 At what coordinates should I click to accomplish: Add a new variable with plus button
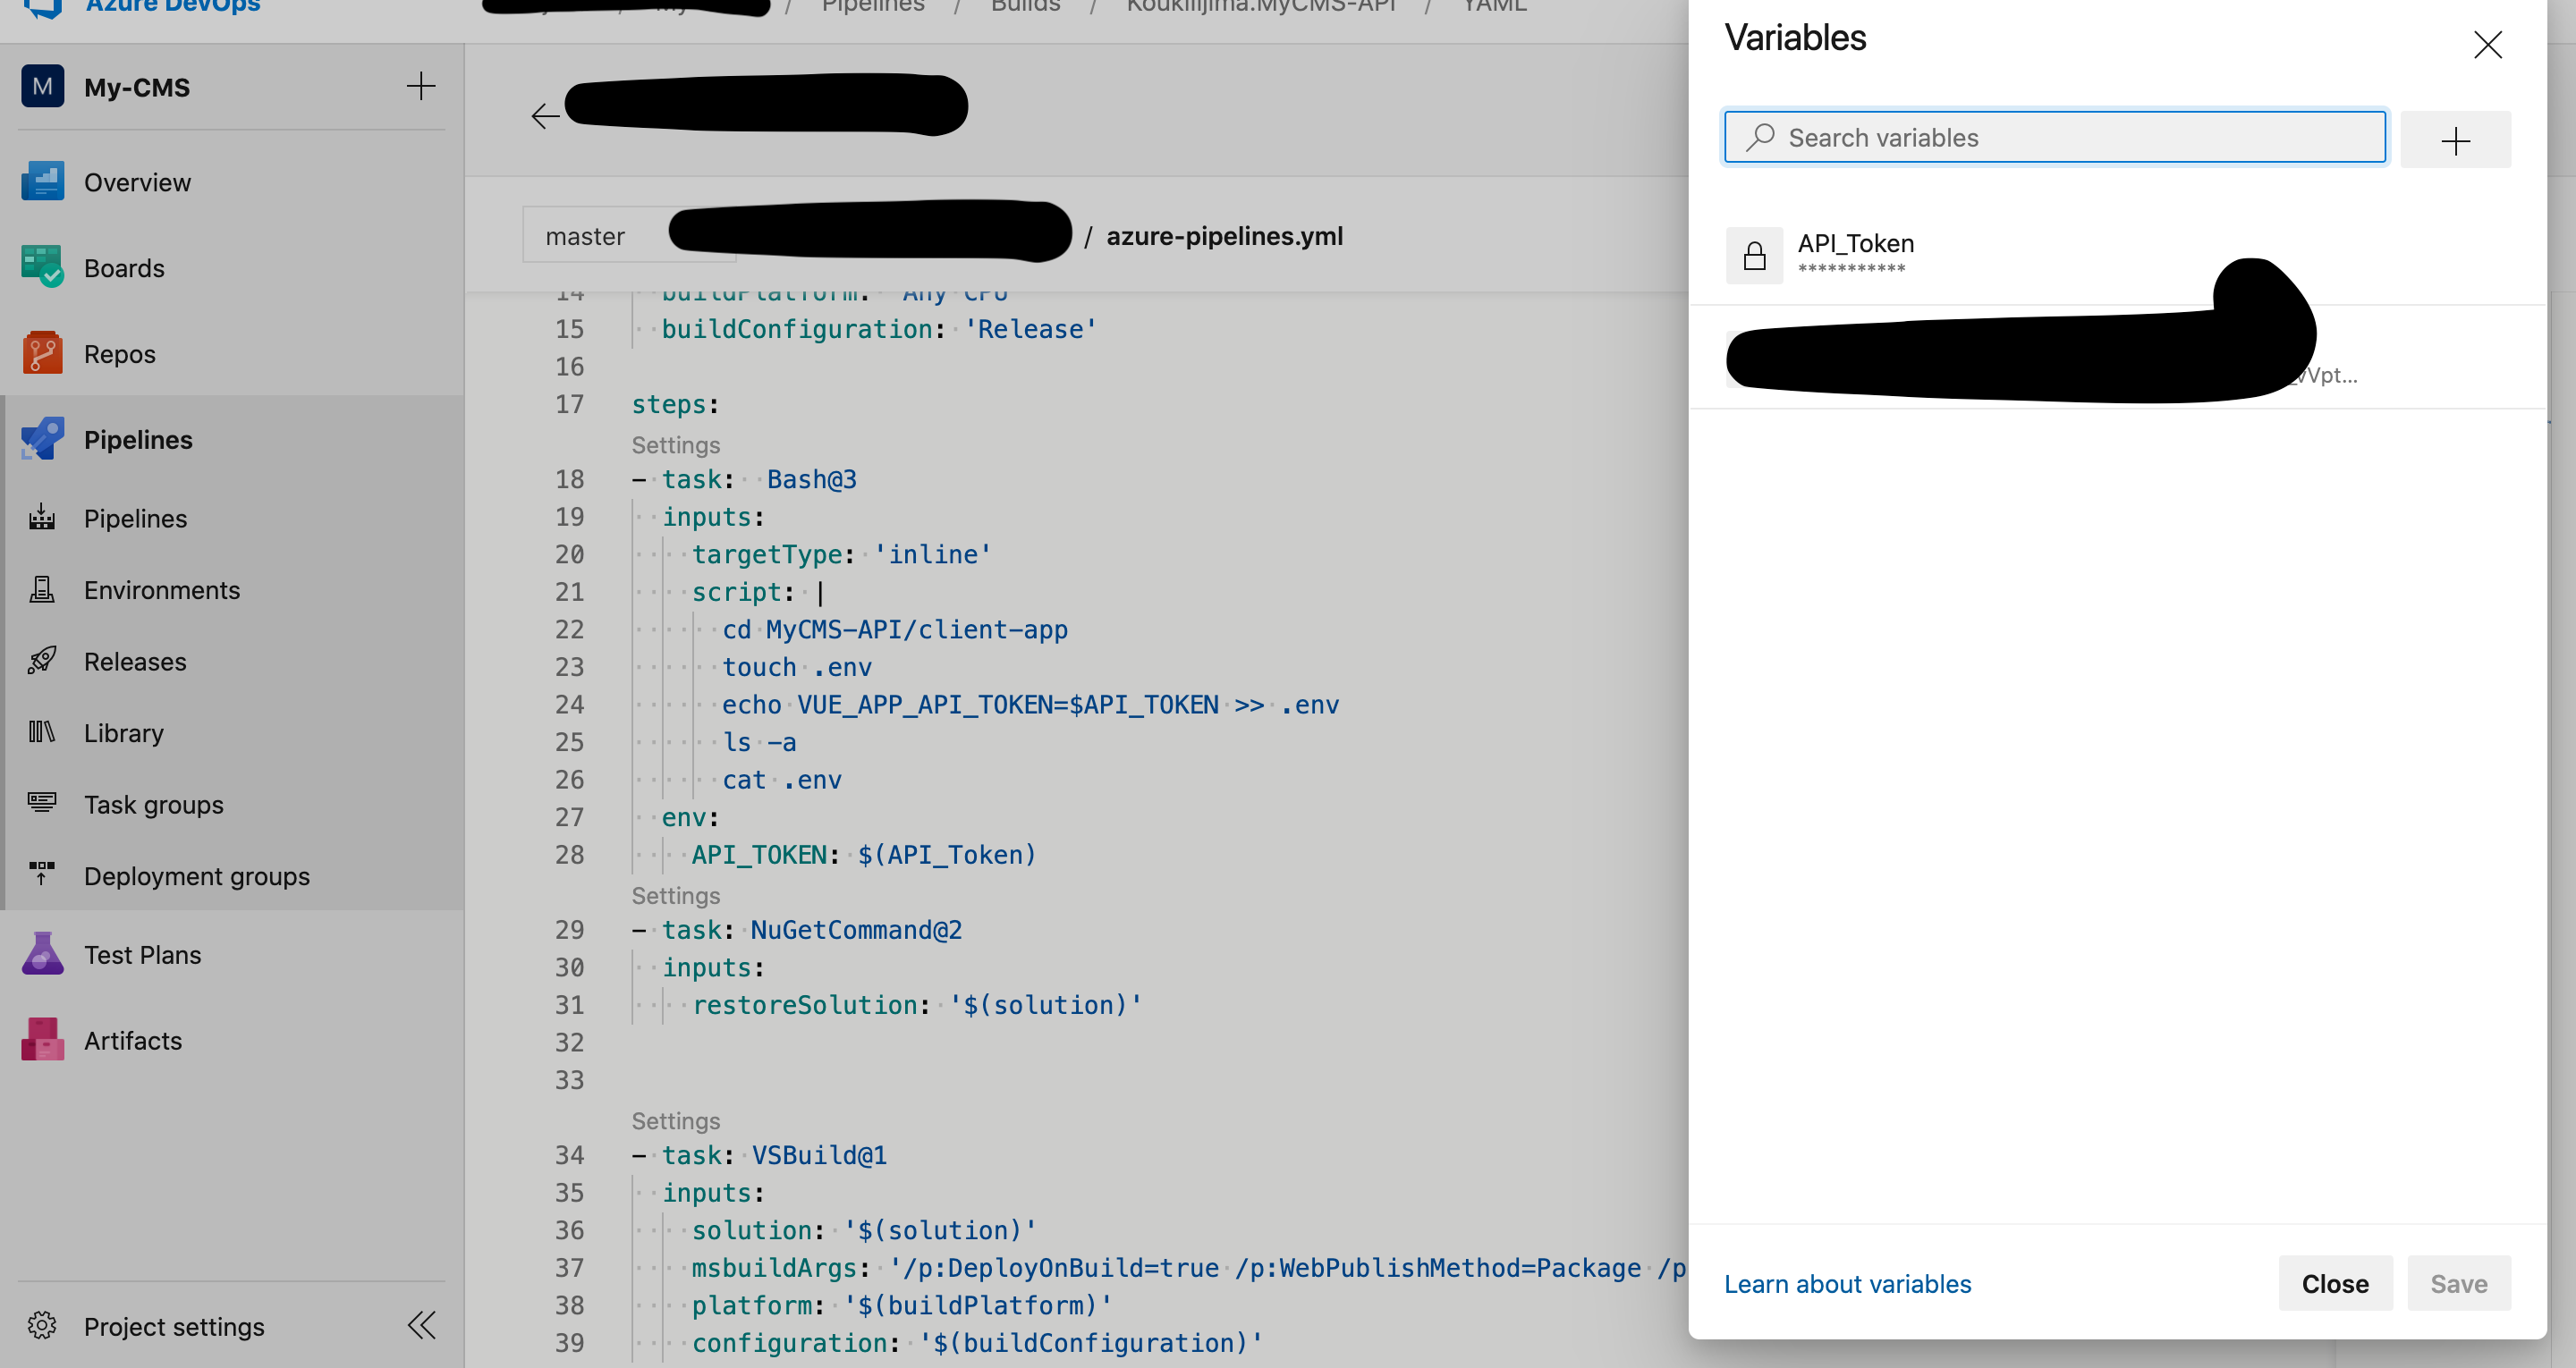[2455, 140]
